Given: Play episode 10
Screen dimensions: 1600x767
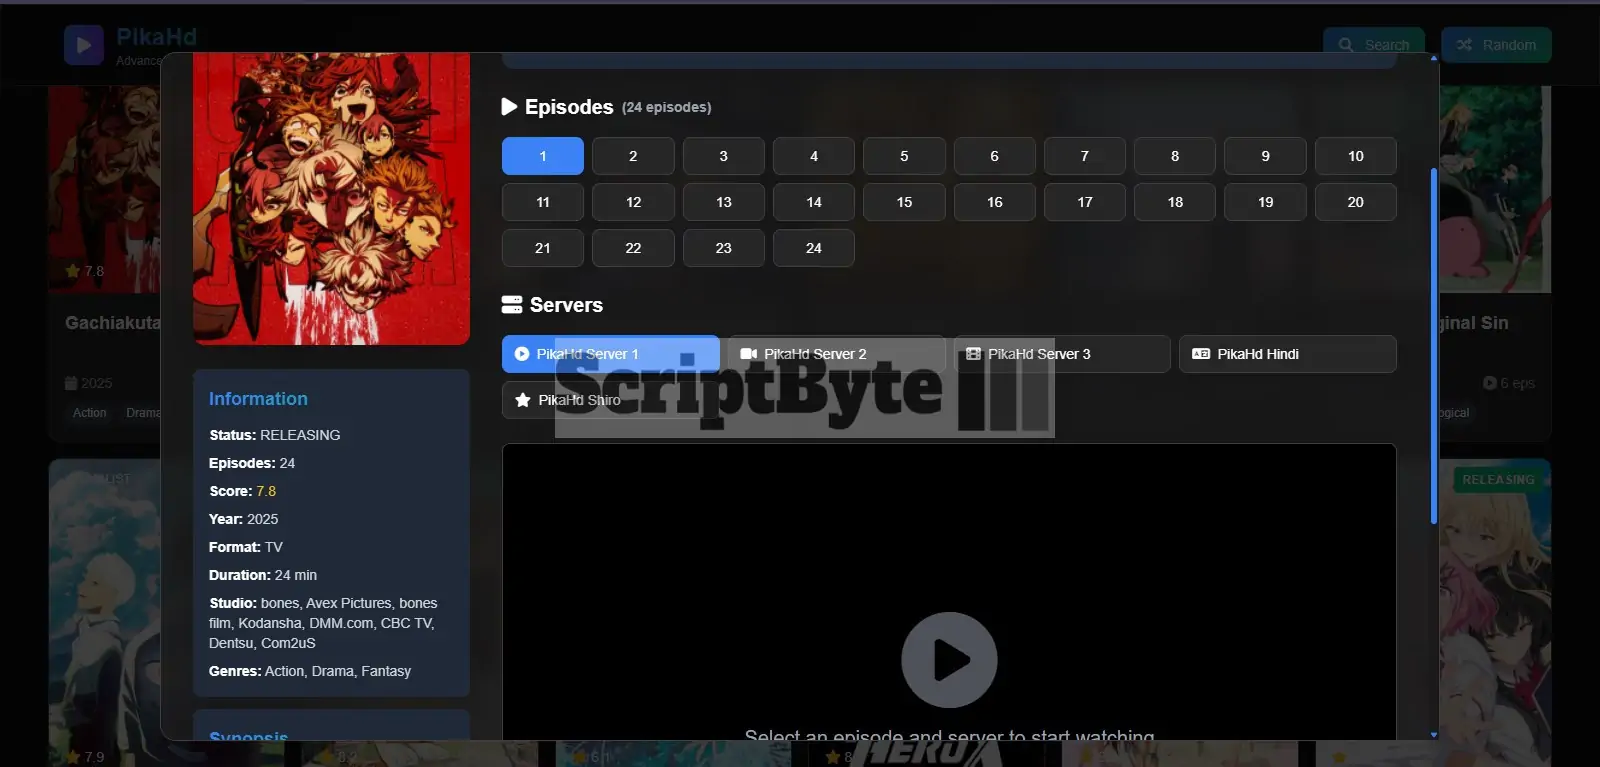Looking at the screenshot, I should point(1355,156).
